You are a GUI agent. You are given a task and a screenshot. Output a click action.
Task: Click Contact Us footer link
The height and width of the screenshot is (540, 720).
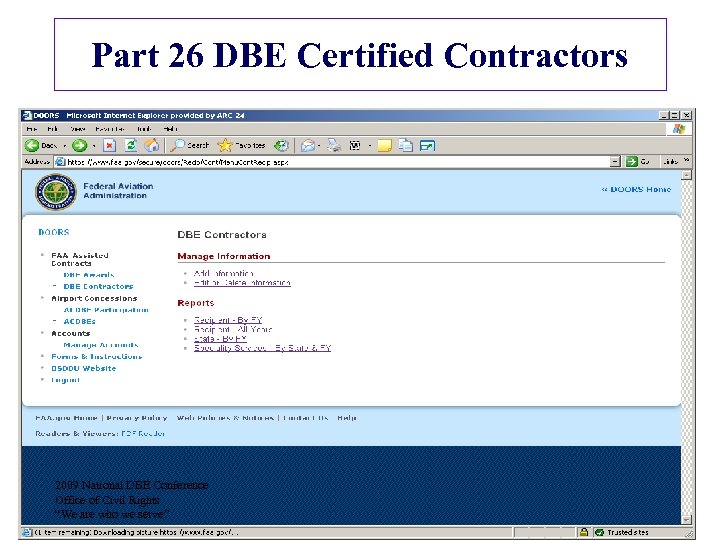(x=306, y=418)
